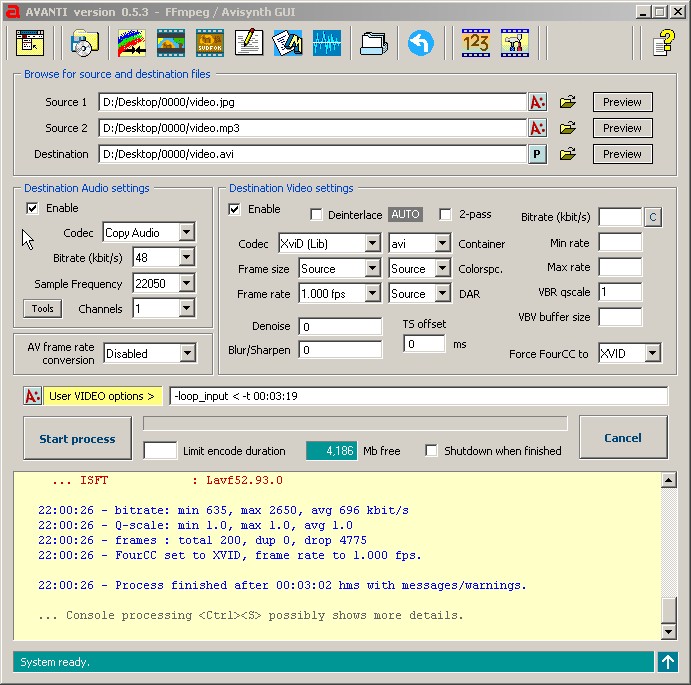Toggle the Deinterlace checkbox
The image size is (691, 685).
tap(316, 215)
